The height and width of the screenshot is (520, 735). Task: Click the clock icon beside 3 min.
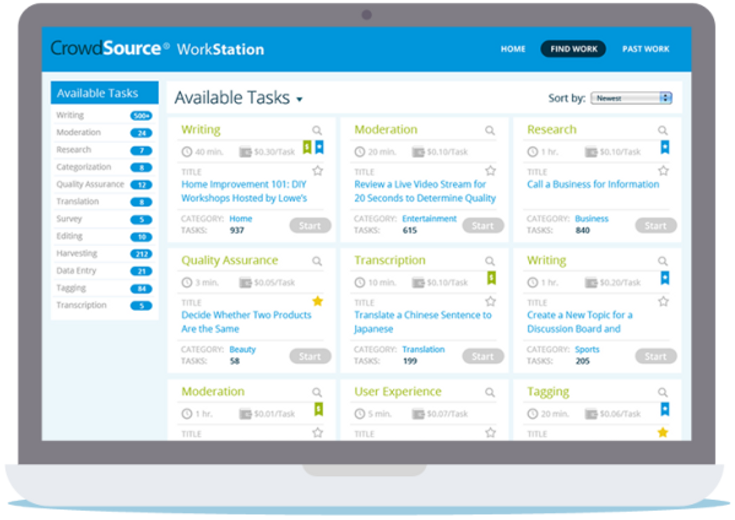tap(187, 283)
